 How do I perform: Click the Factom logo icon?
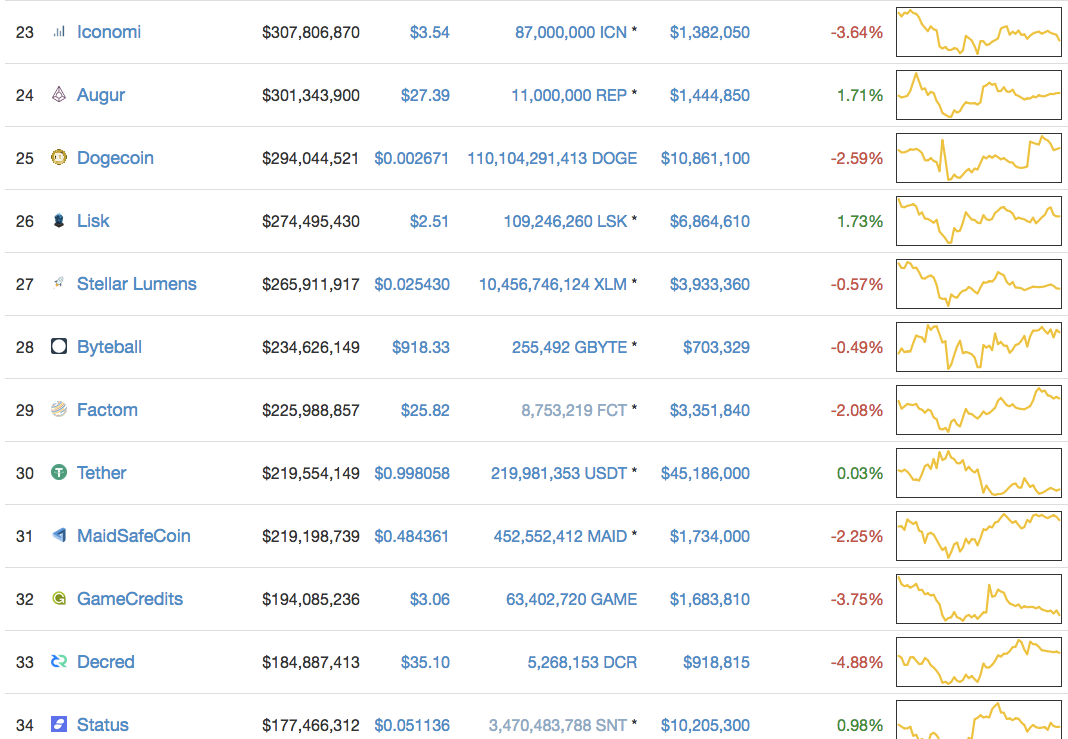59,410
